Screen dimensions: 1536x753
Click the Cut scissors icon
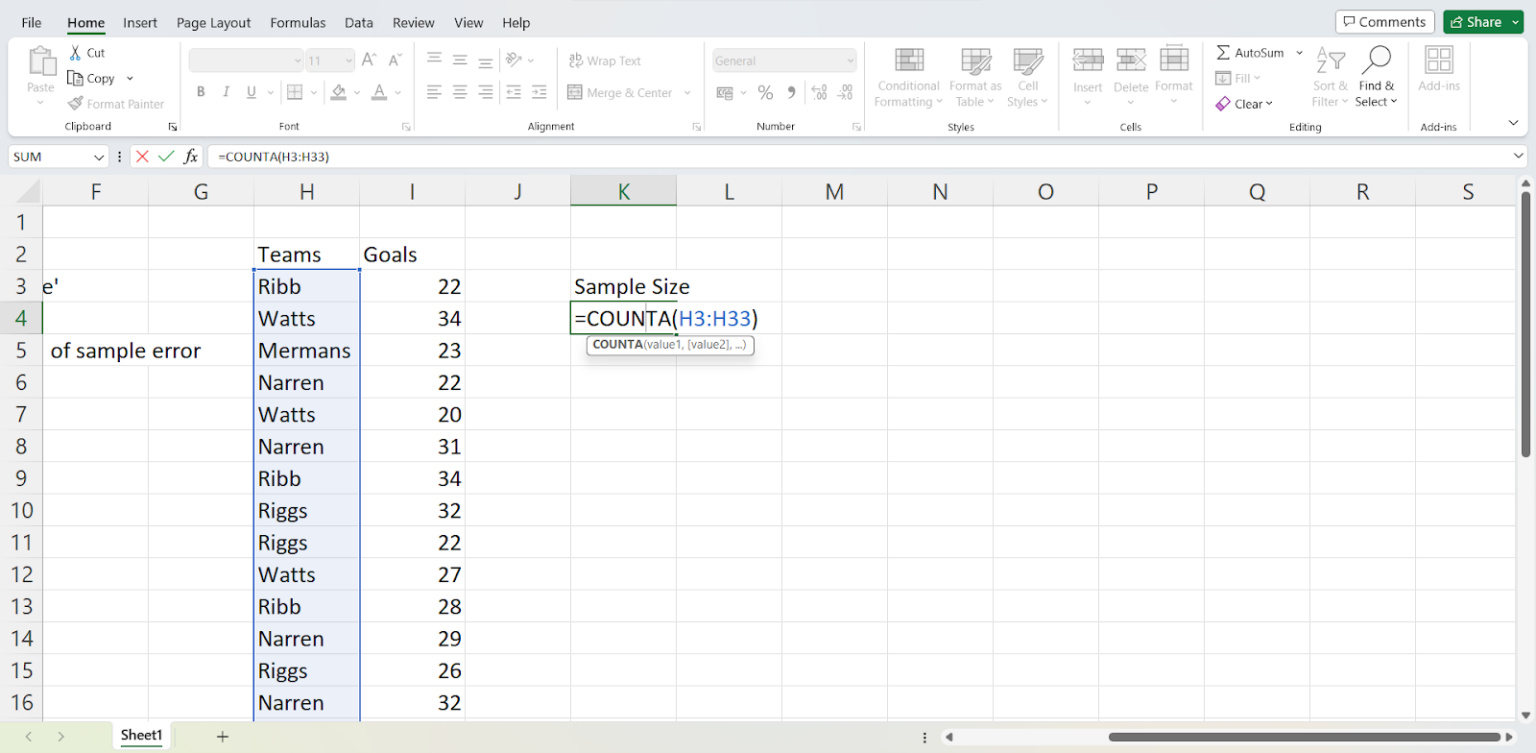(75, 52)
